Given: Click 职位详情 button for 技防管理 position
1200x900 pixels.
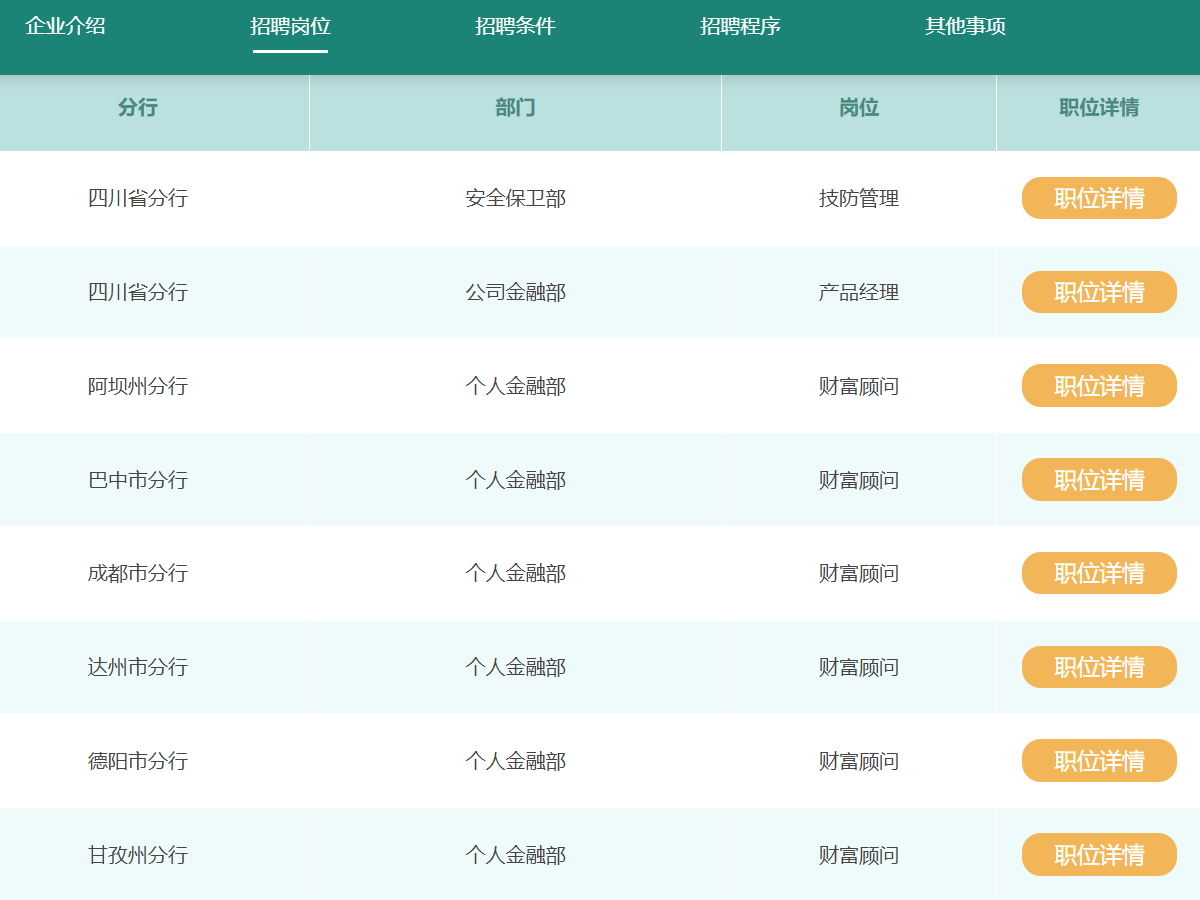Looking at the screenshot, I should pyautogui.click(x=1099, y=198).
